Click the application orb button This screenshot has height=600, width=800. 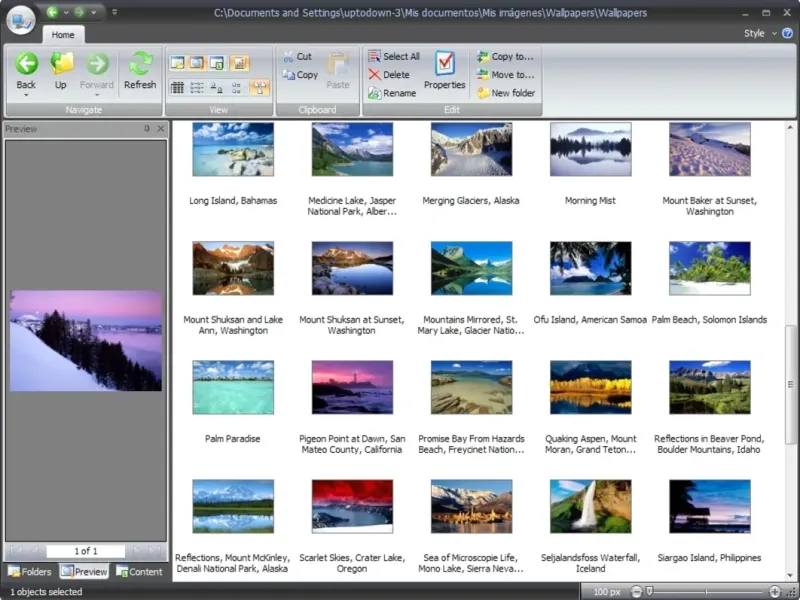pyautogui.click(x=20, y=18)
